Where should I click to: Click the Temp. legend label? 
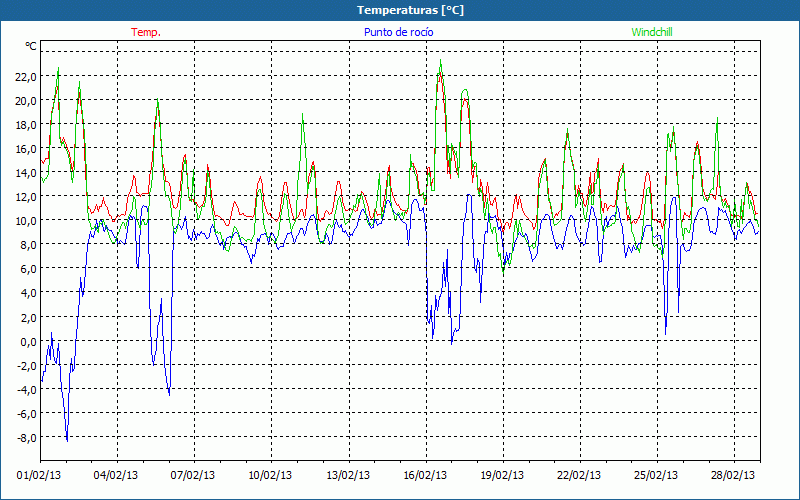[146, 32]
